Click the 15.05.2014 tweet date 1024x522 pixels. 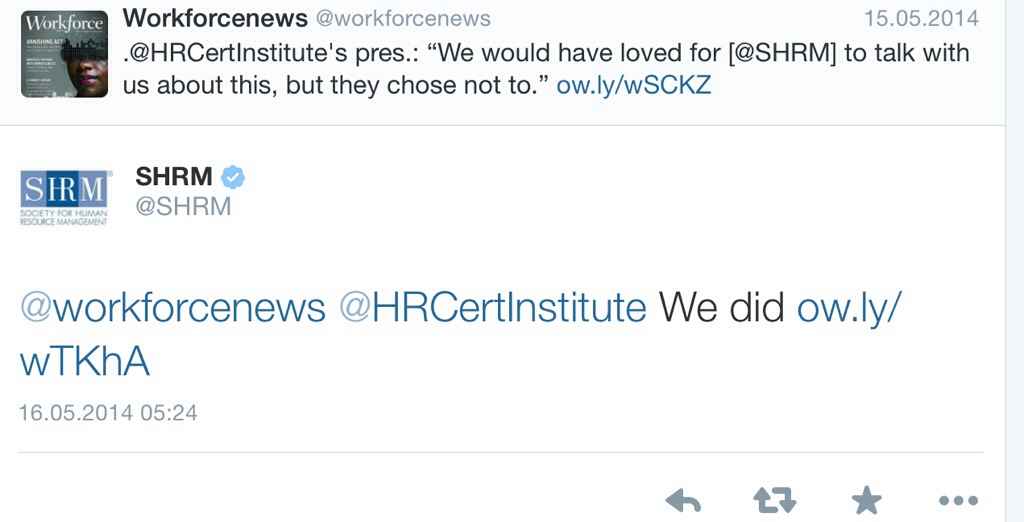click(x=921, y=19)
